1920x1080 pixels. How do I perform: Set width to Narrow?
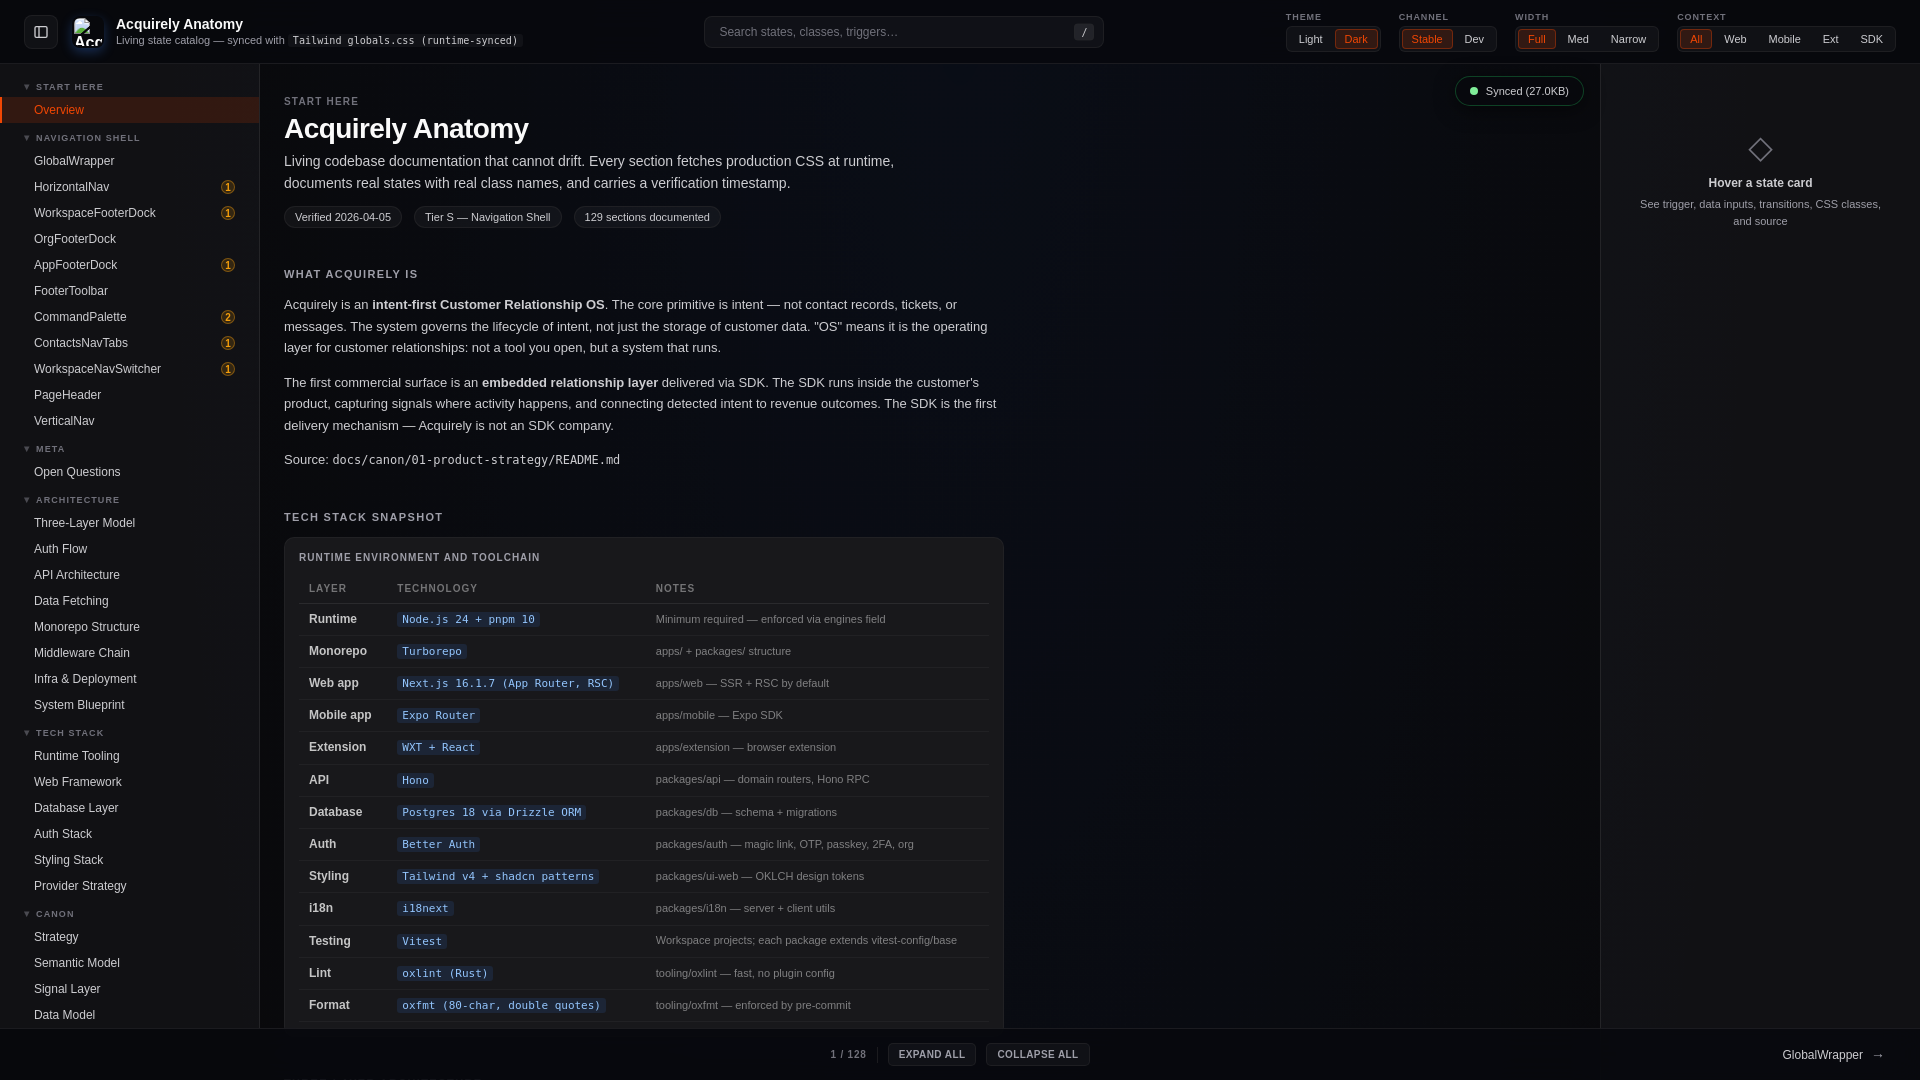point(1628,39)
